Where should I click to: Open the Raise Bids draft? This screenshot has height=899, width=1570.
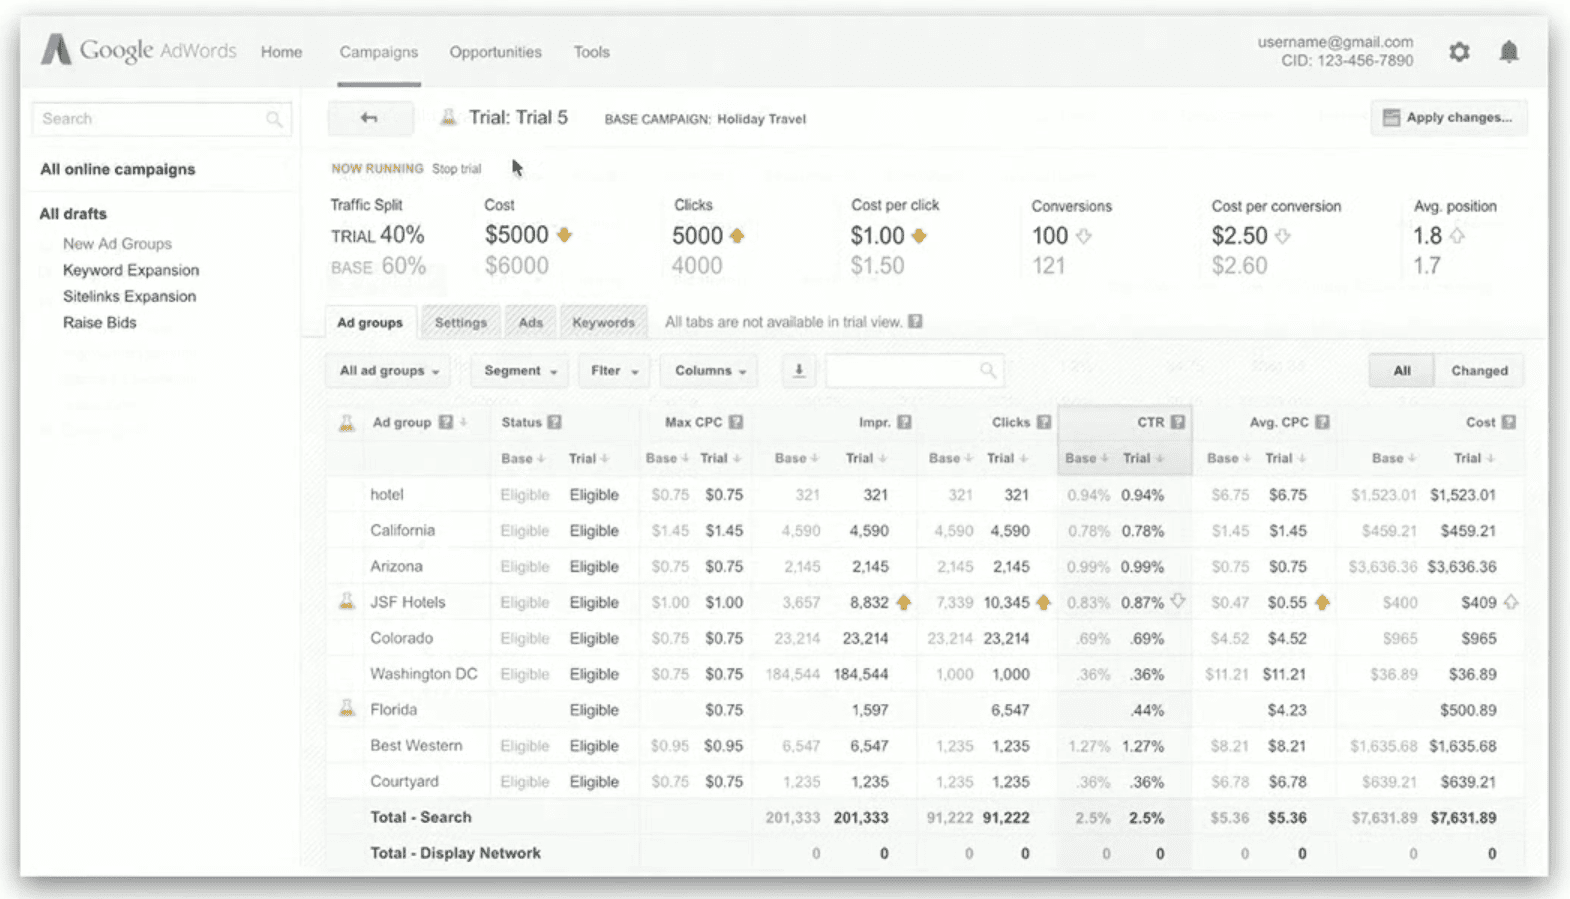tap(100, 322)
